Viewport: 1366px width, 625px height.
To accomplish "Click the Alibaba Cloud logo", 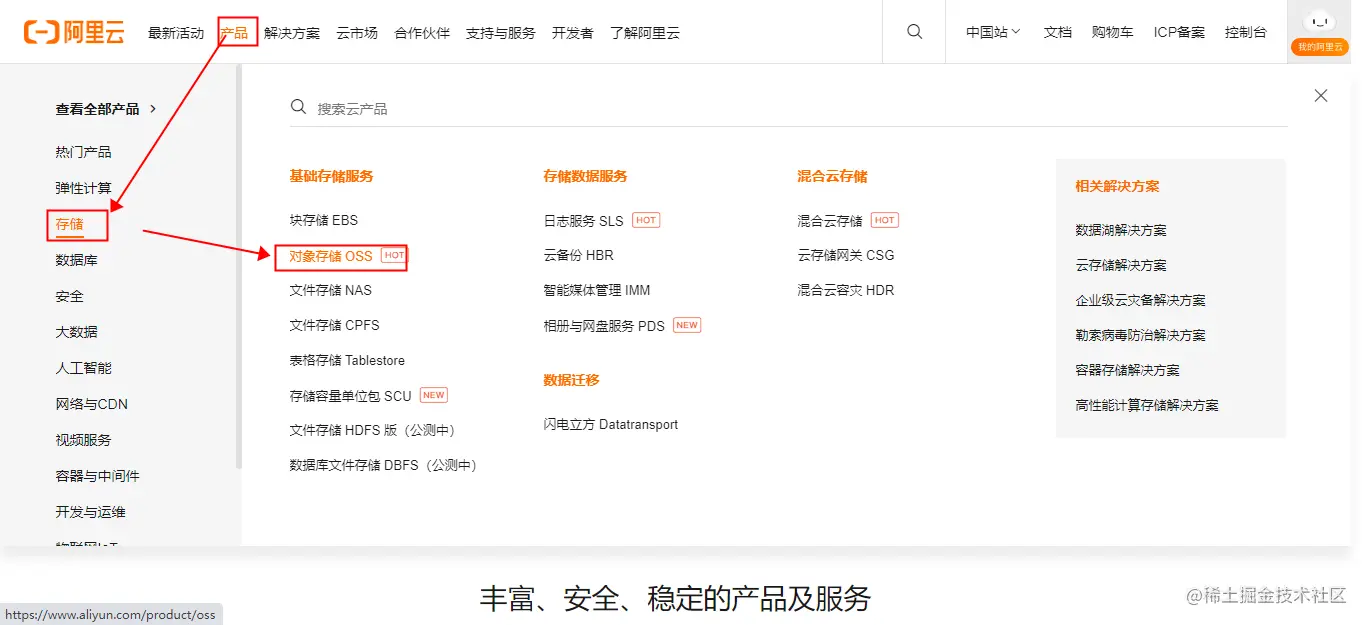I will 74,32.
